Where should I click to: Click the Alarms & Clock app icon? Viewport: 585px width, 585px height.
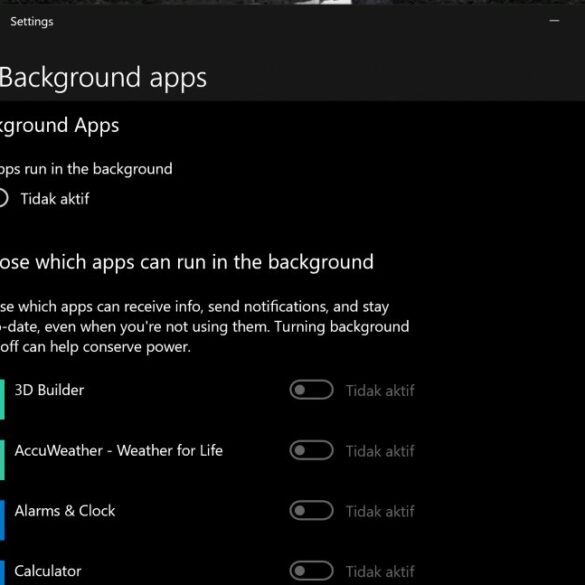tap(2, 520)
